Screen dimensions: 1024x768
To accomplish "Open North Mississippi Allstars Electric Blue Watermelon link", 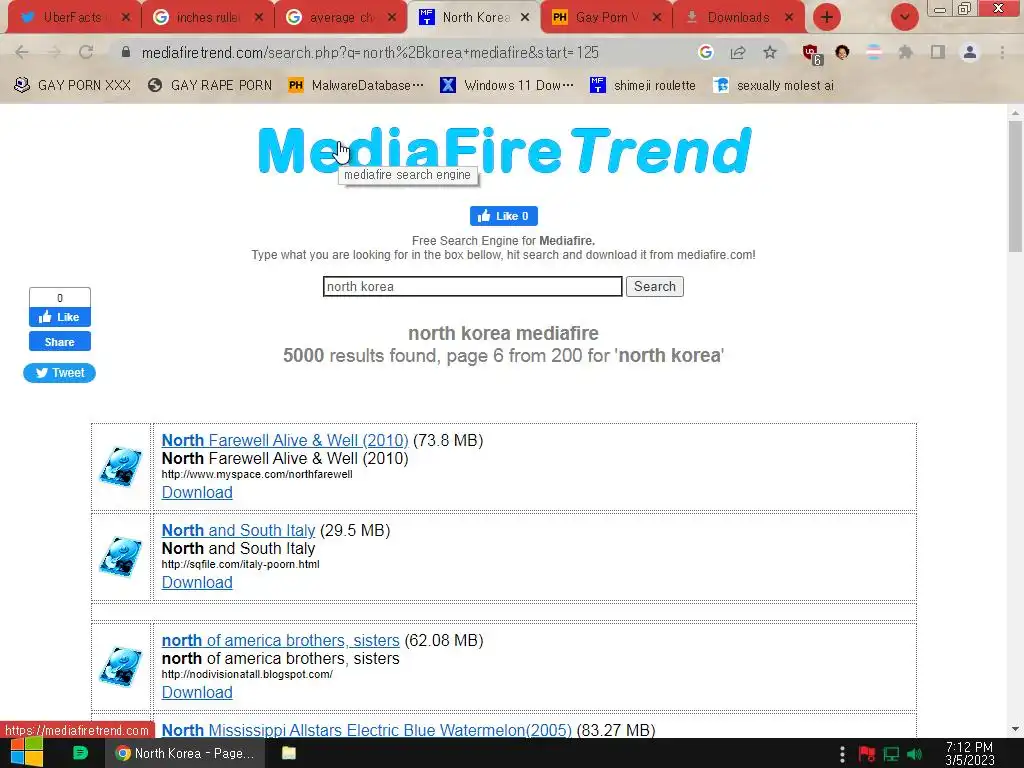I will click(x=366, y=730).
